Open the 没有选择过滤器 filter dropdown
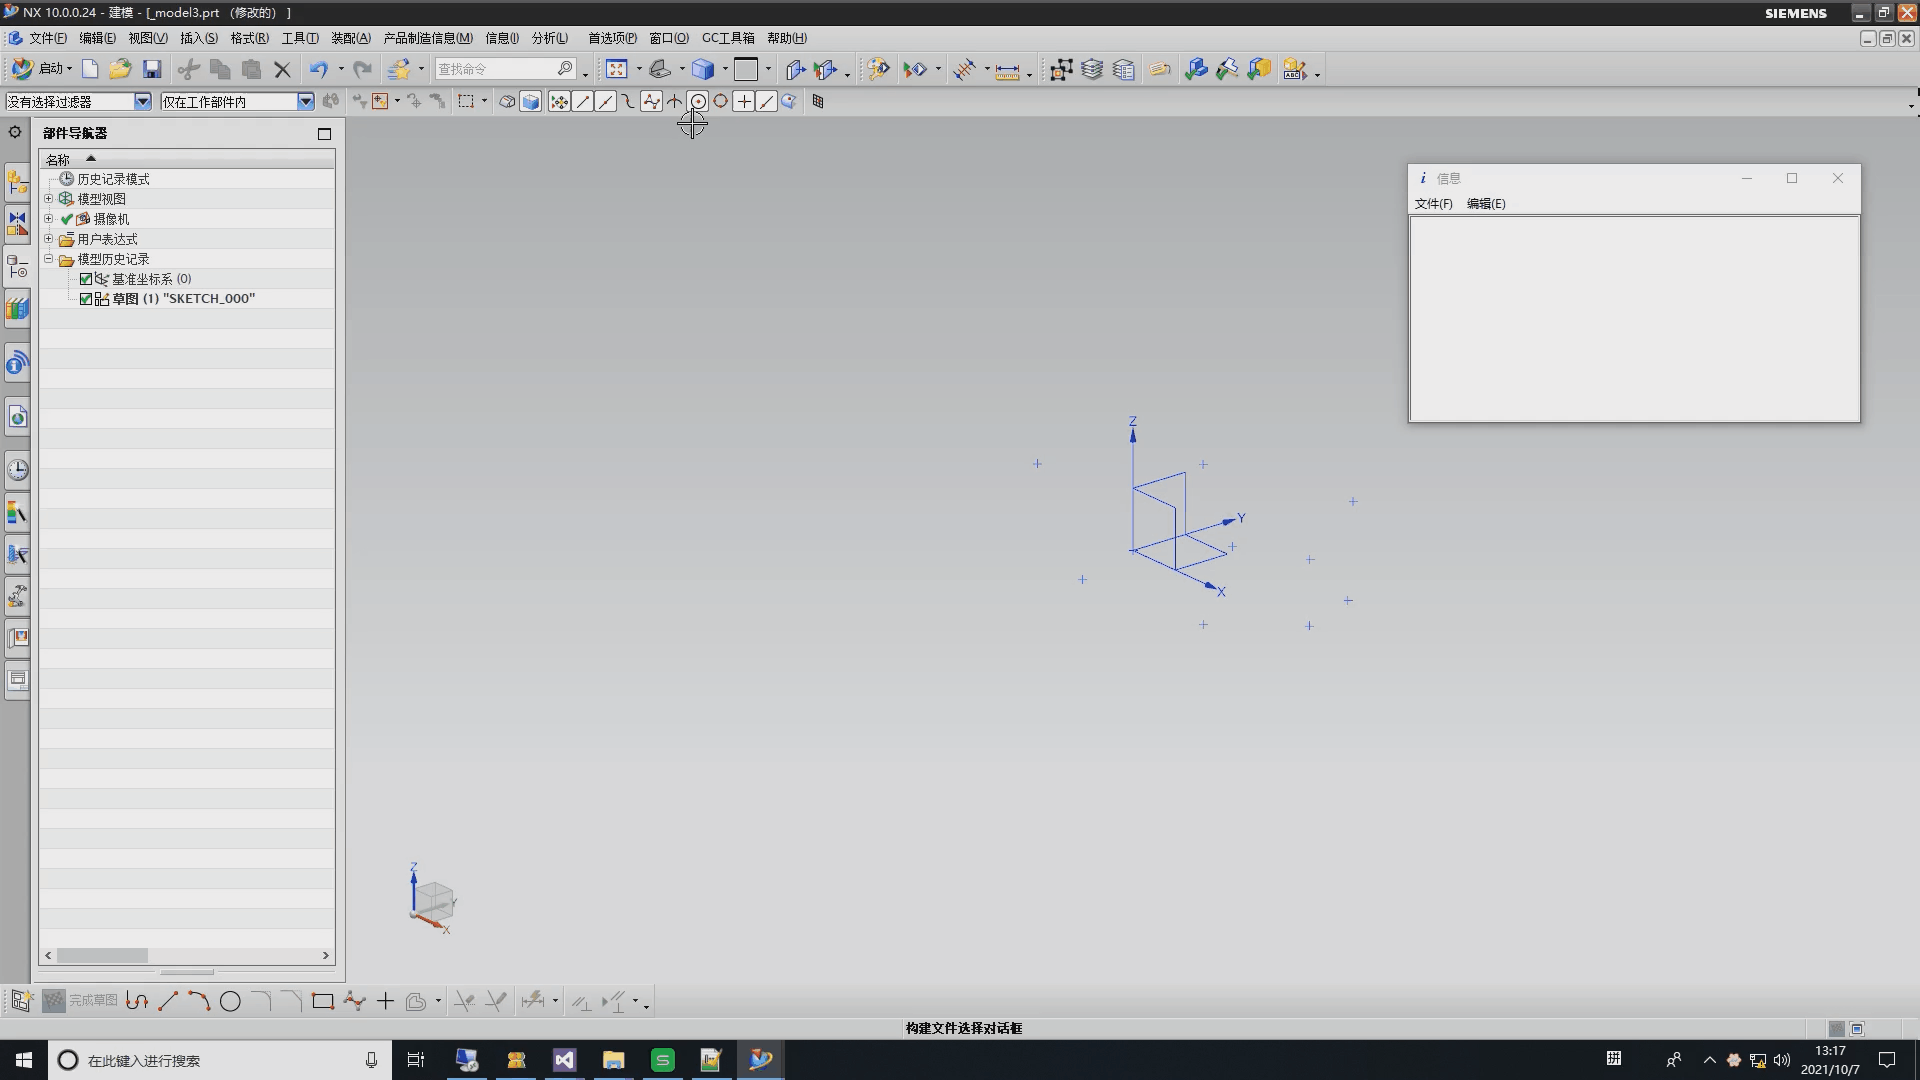Viewport: 1920px width, 1080px height. tap(142, 101)
